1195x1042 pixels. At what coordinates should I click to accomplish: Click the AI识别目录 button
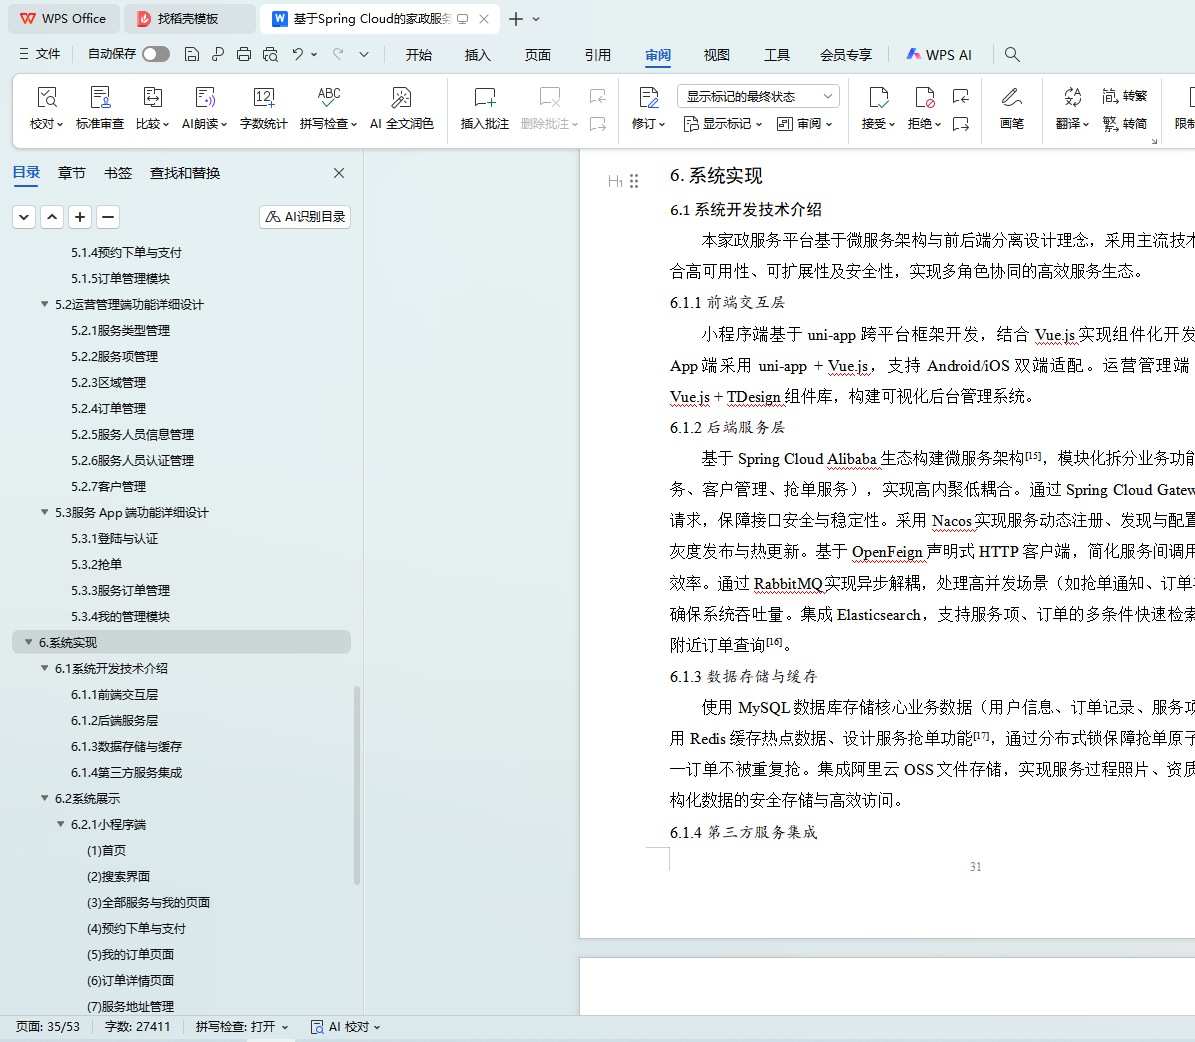coord(305,217)
